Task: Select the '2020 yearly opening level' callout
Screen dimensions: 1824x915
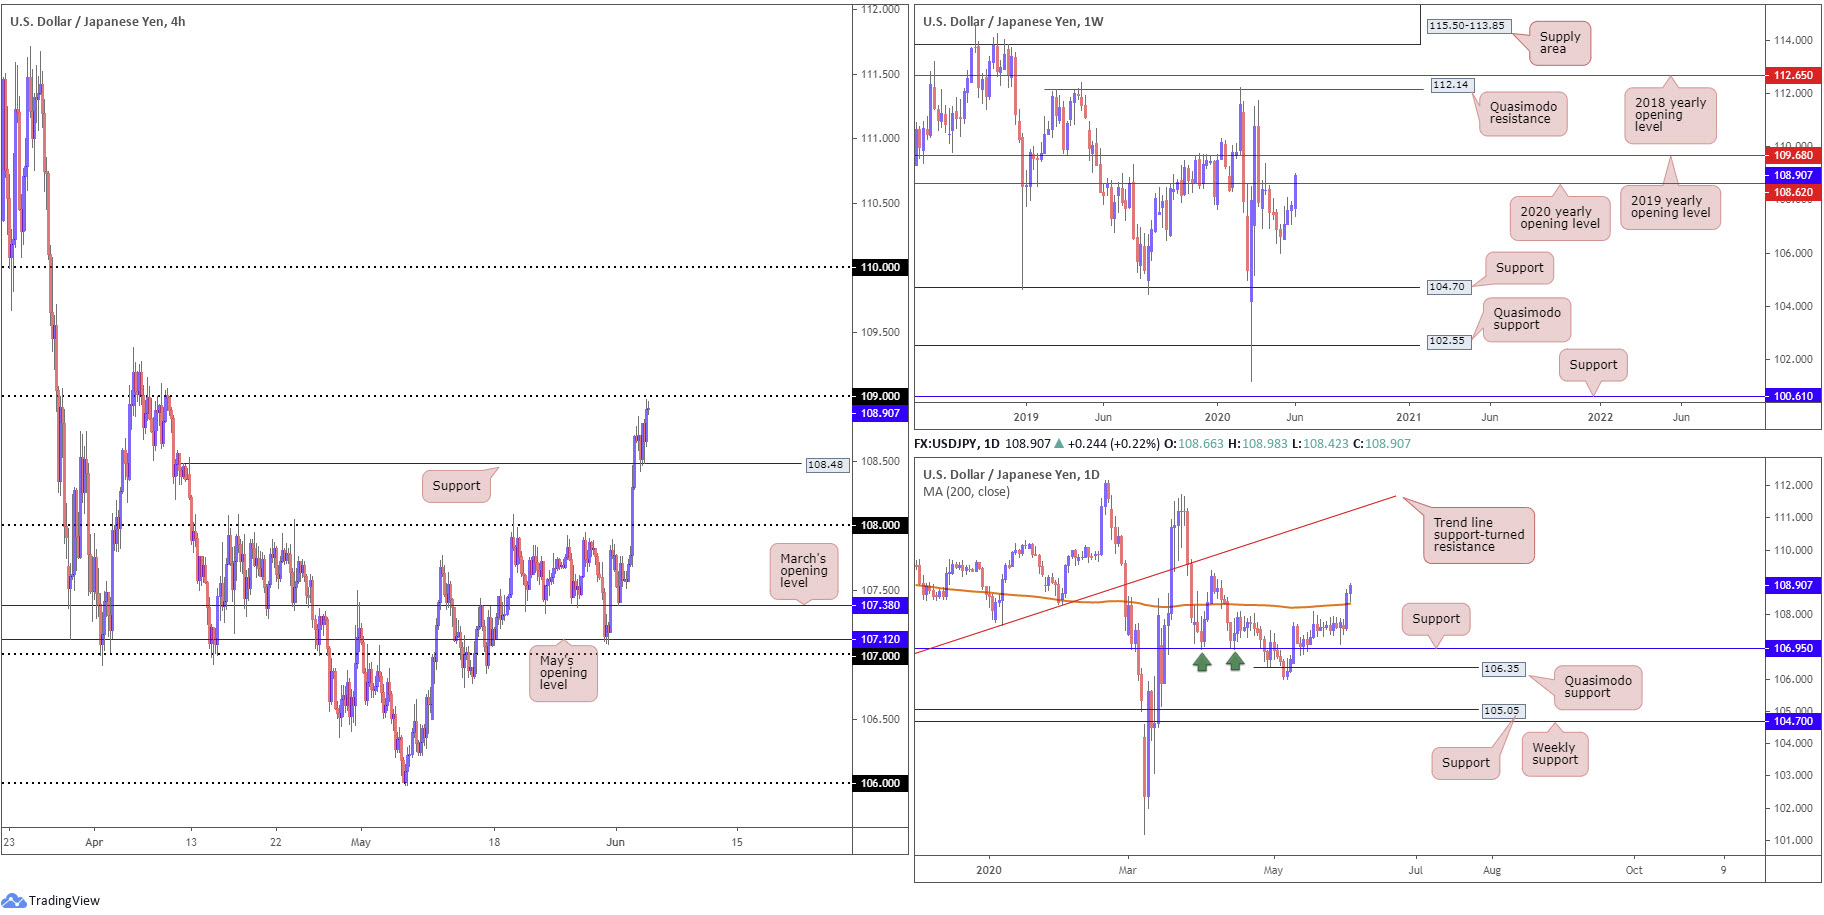Action: (x=1559, y=217)
